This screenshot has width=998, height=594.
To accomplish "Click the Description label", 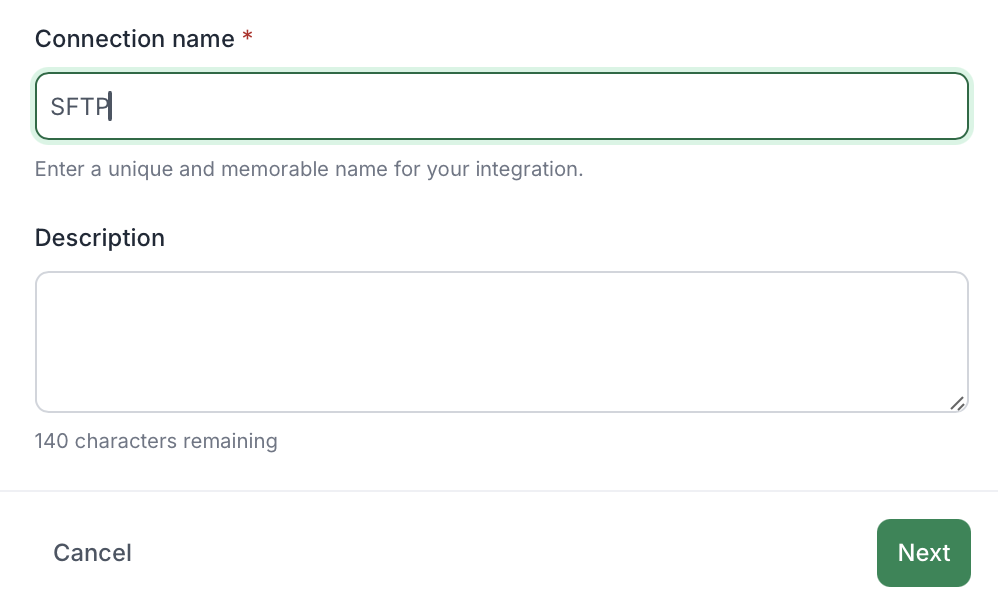I will 100,238.
